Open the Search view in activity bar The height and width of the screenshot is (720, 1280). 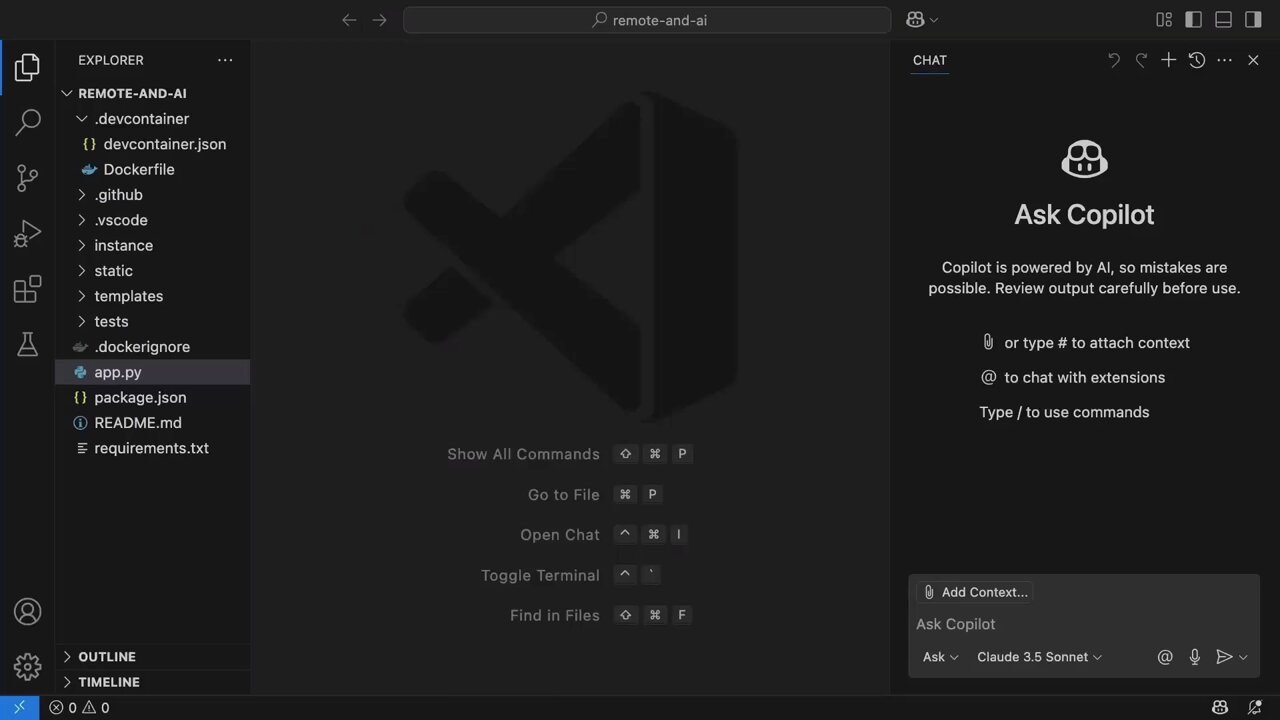[x=27, y=122]
